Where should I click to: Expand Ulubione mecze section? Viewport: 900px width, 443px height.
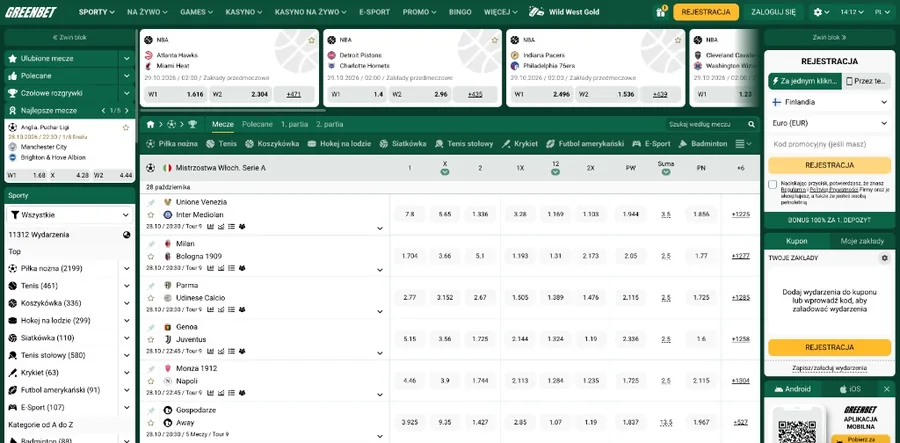pyautogui.click(x=127, y=59)
